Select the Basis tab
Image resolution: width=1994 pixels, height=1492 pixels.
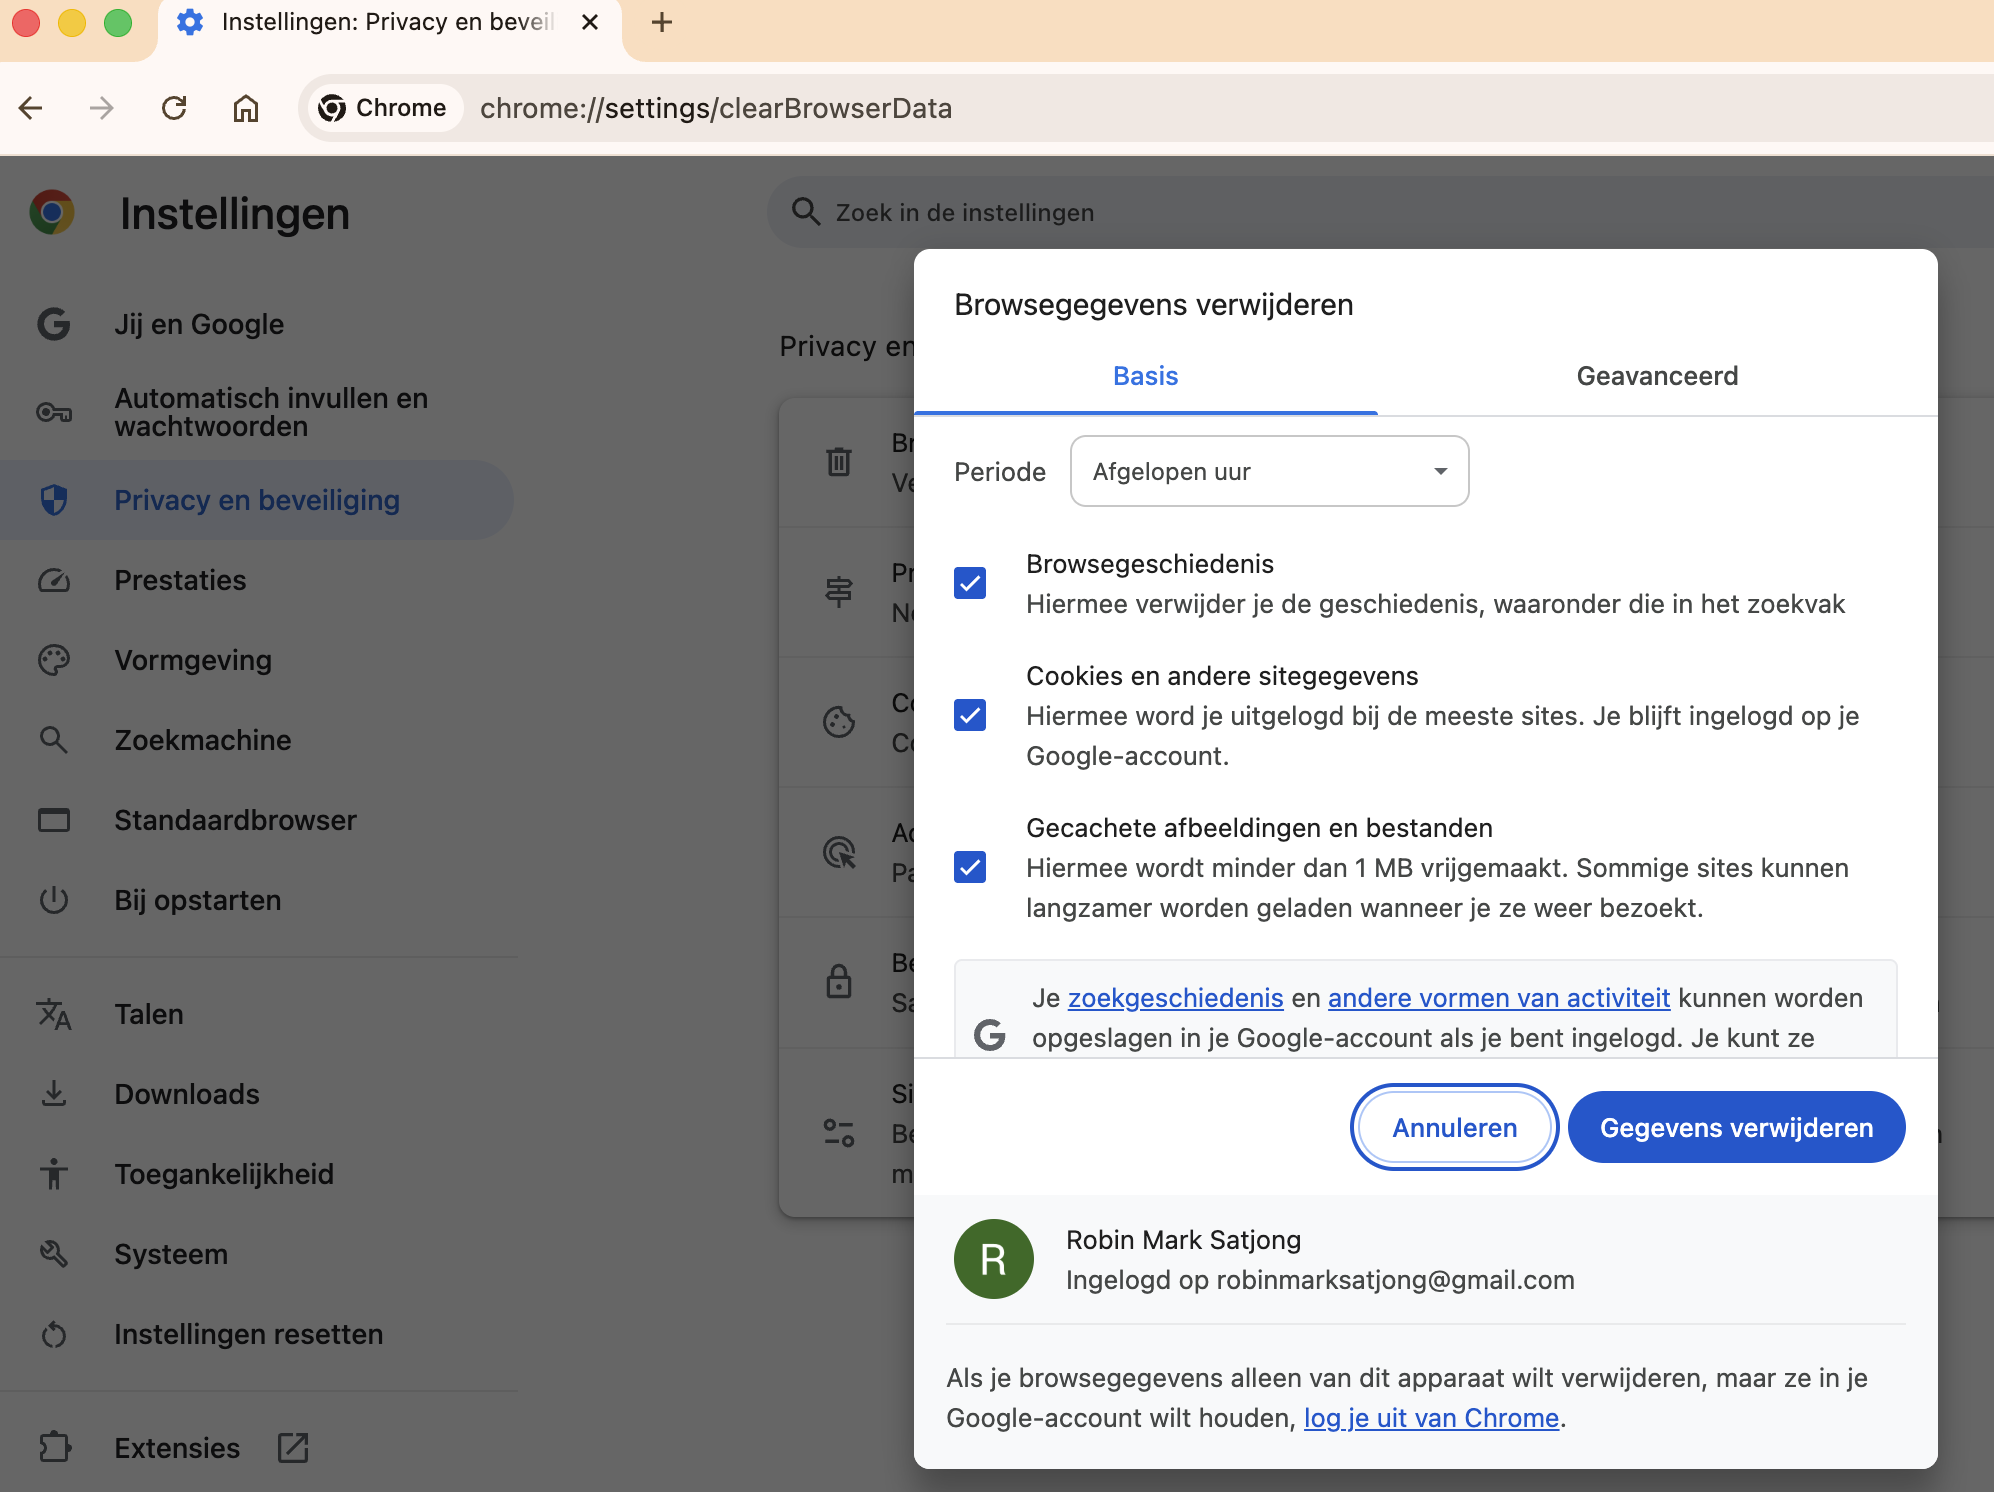coord(1145,376)
